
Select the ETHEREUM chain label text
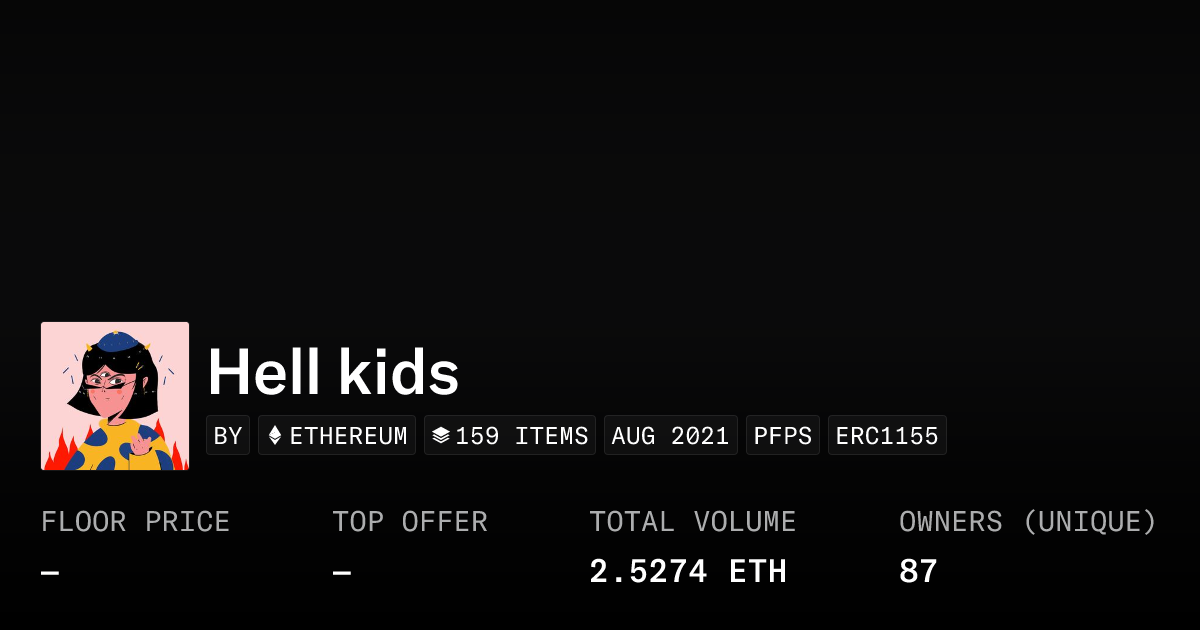348,436
